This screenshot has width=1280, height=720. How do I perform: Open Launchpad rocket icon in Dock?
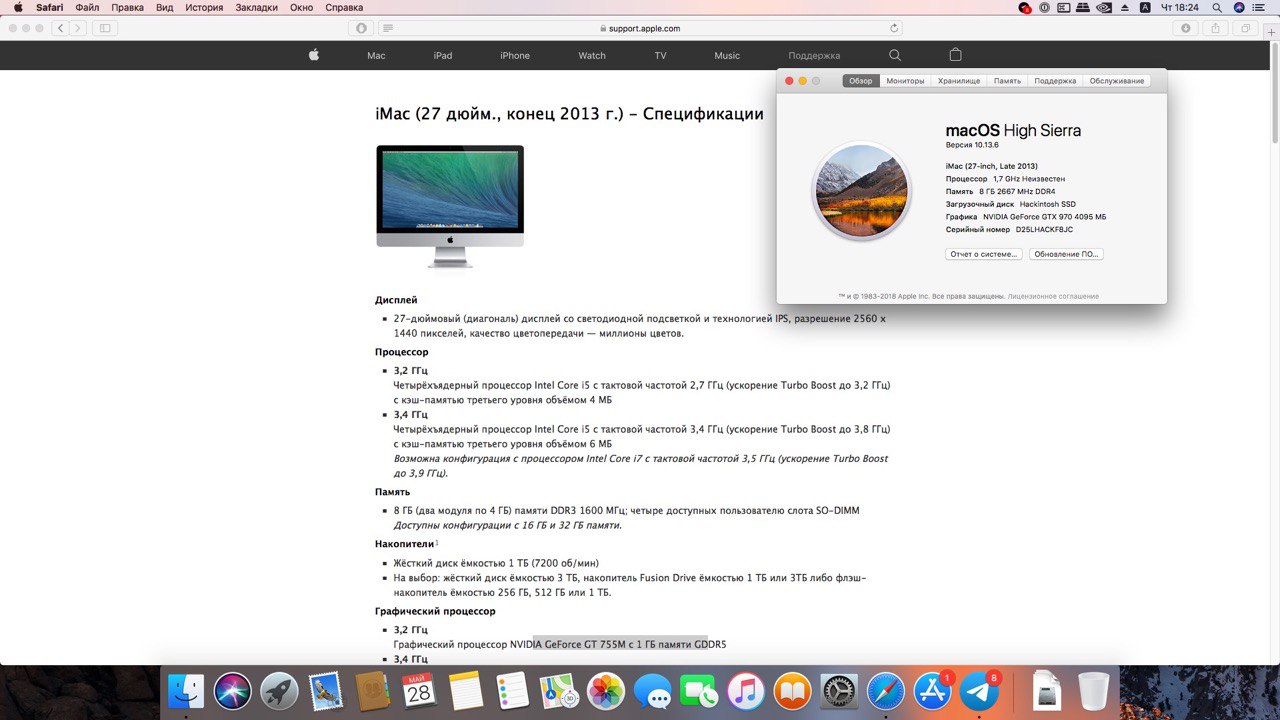click(x=279, y=691)
